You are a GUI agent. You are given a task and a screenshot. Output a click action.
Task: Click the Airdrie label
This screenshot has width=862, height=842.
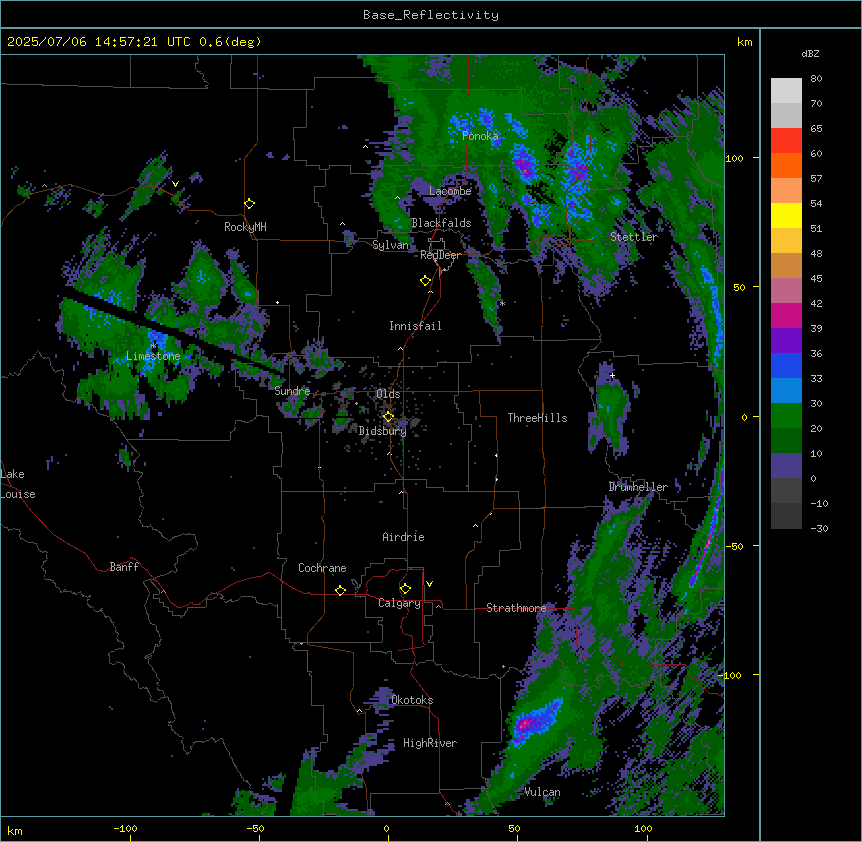click(404, 537)
